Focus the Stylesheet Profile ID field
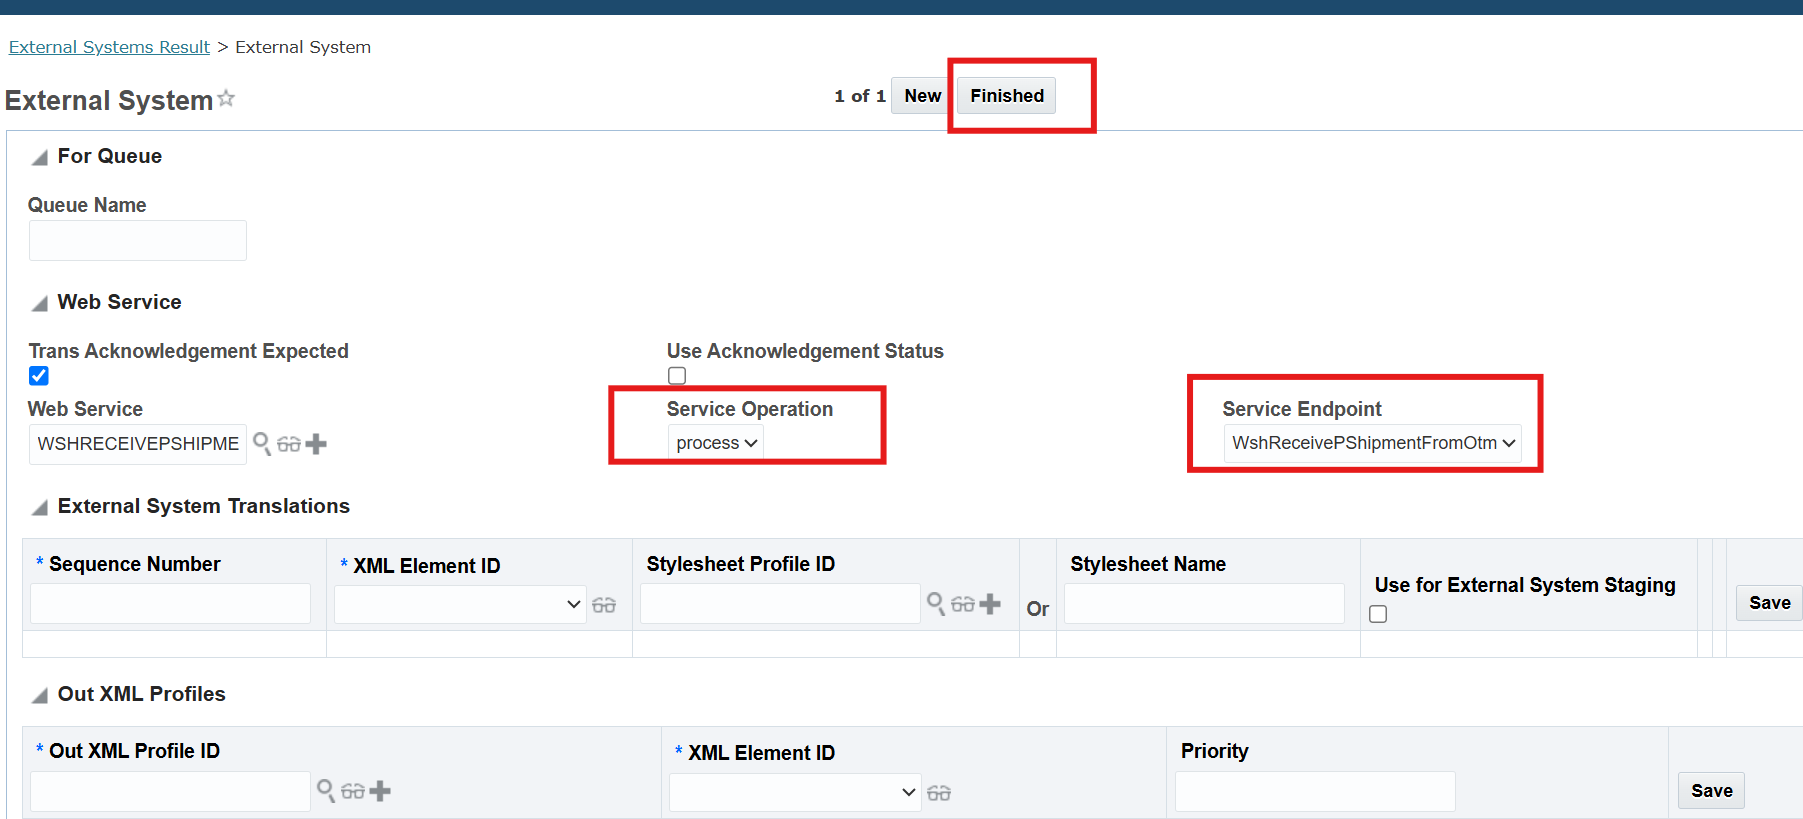This screenshot has height=819, width=1803. point(780,603)
